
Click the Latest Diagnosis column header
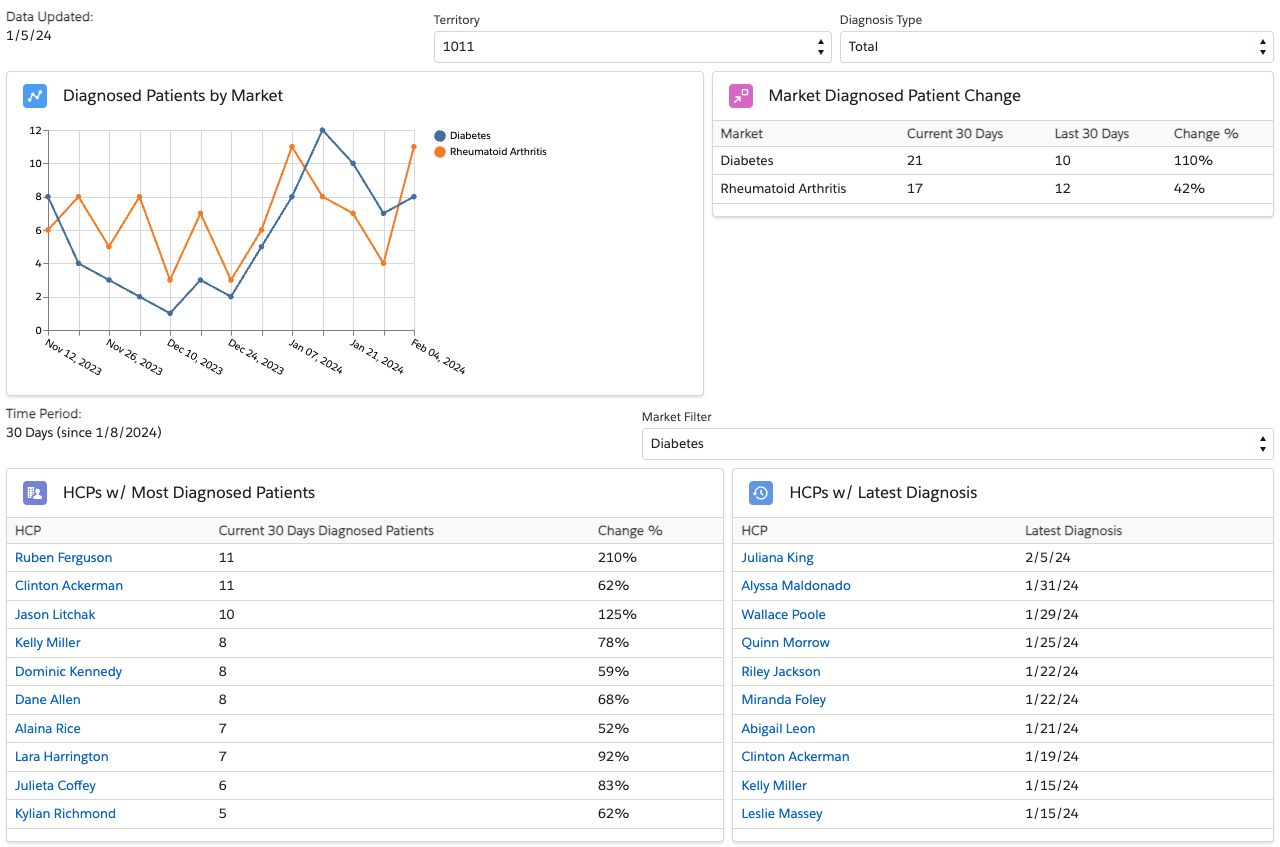(x=1073, y=531)
